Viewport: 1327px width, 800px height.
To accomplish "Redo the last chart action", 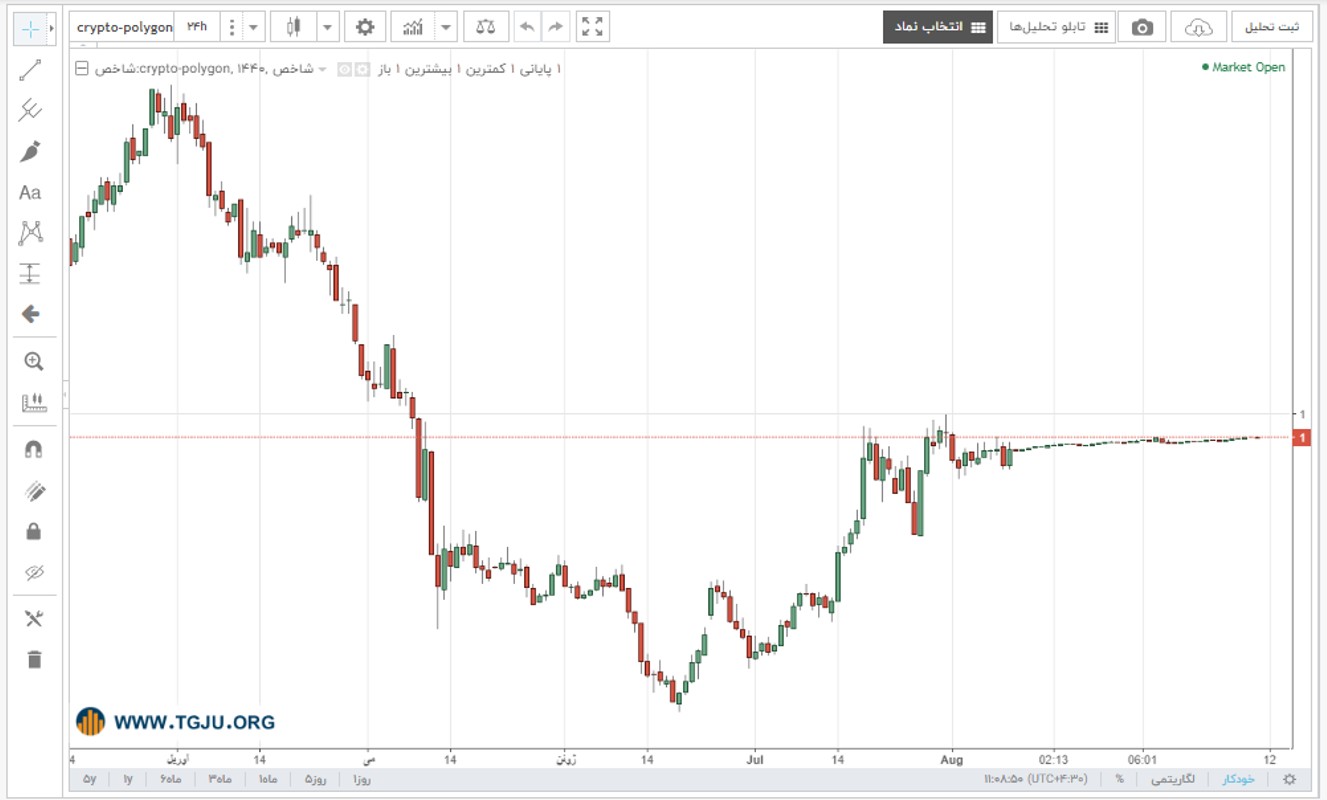I will pos(556,27).
